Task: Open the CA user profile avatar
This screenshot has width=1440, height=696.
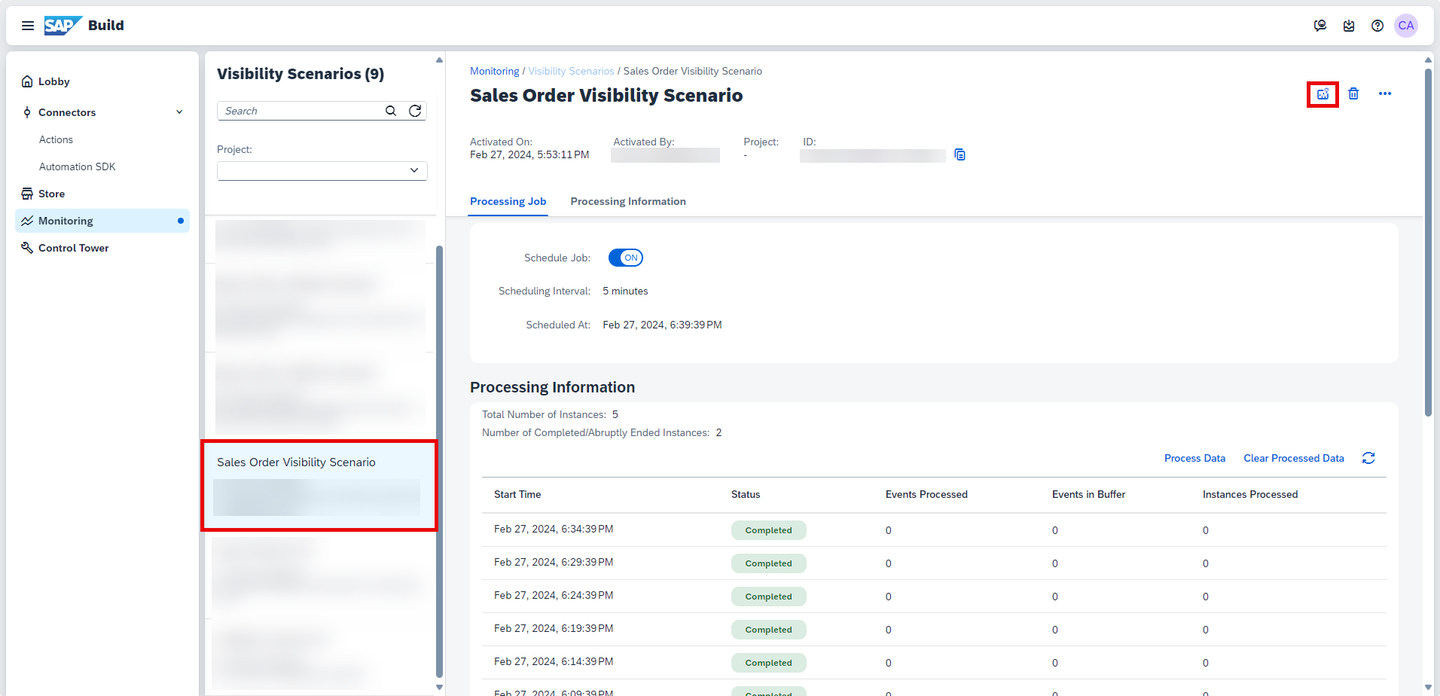Action: (1406, 26)
